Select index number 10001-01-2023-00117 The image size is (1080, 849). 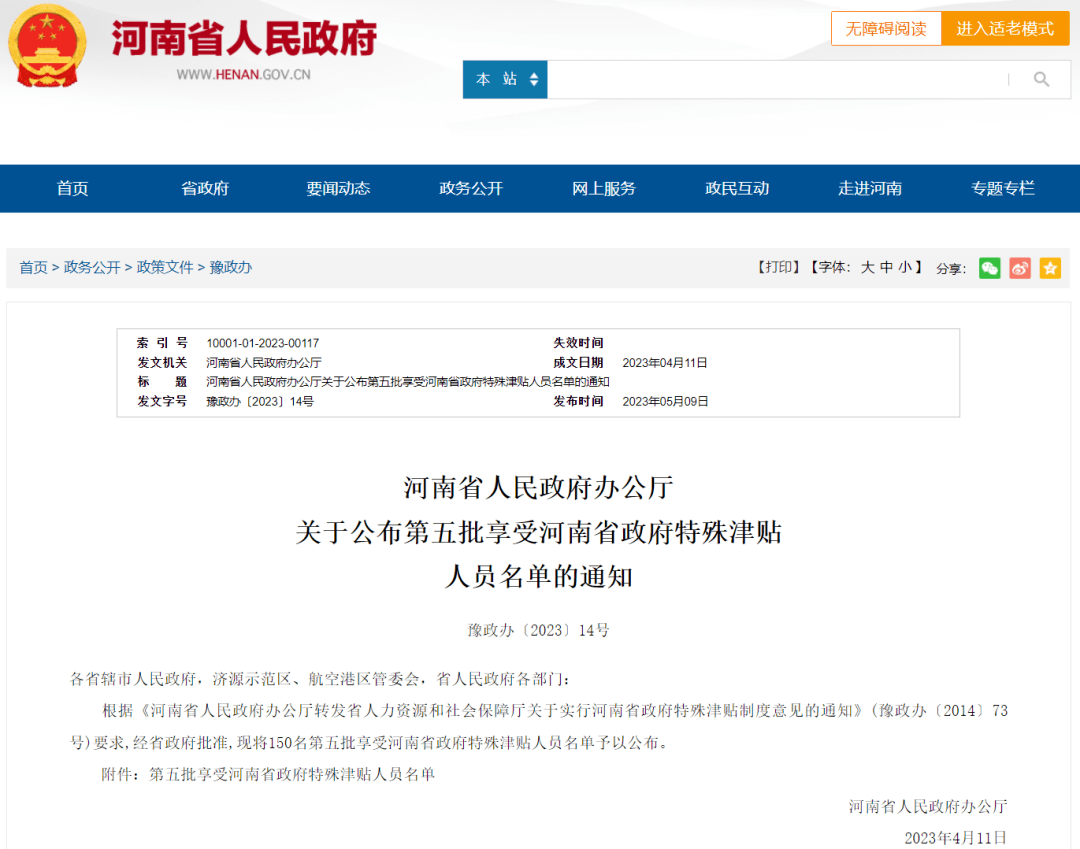tap(262, 343)
